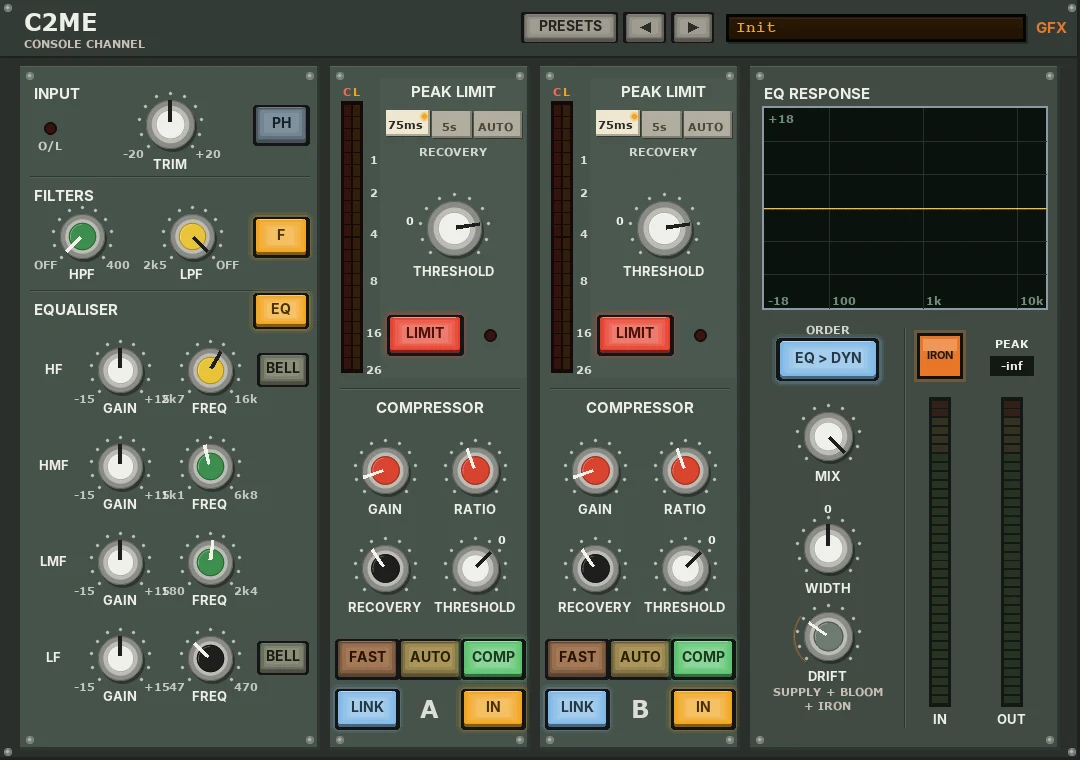The width and height of the screenshot is (1080, 760).
Task: Click the green HPF knob
Action: coord(82,236)
